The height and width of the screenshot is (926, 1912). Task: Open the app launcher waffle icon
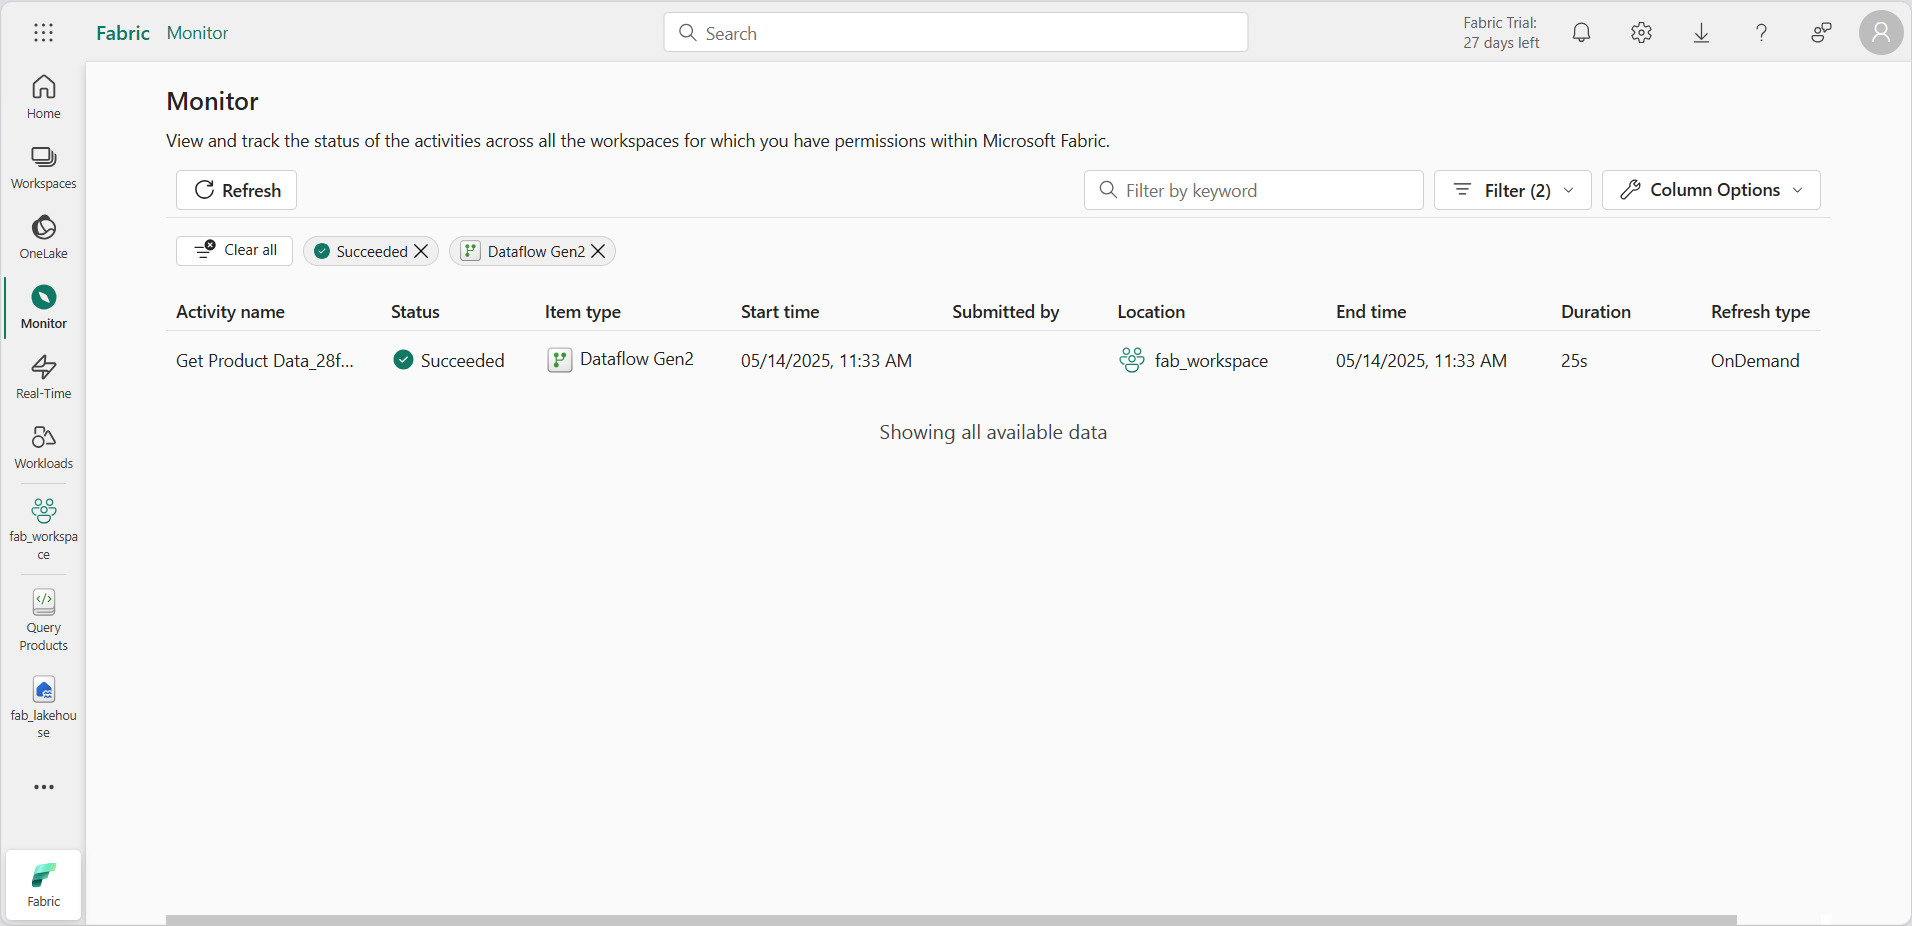pyautogui.click(x=43, y=33)
